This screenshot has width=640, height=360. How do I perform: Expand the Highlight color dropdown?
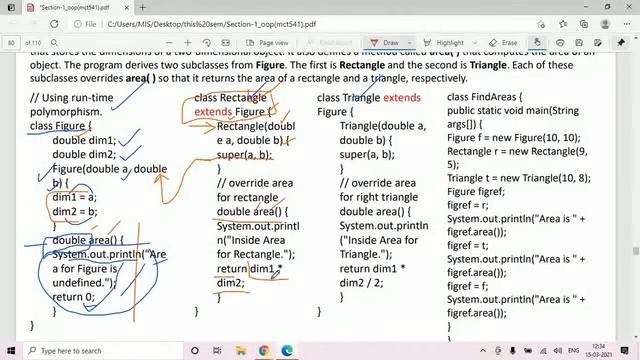(474, 42)
